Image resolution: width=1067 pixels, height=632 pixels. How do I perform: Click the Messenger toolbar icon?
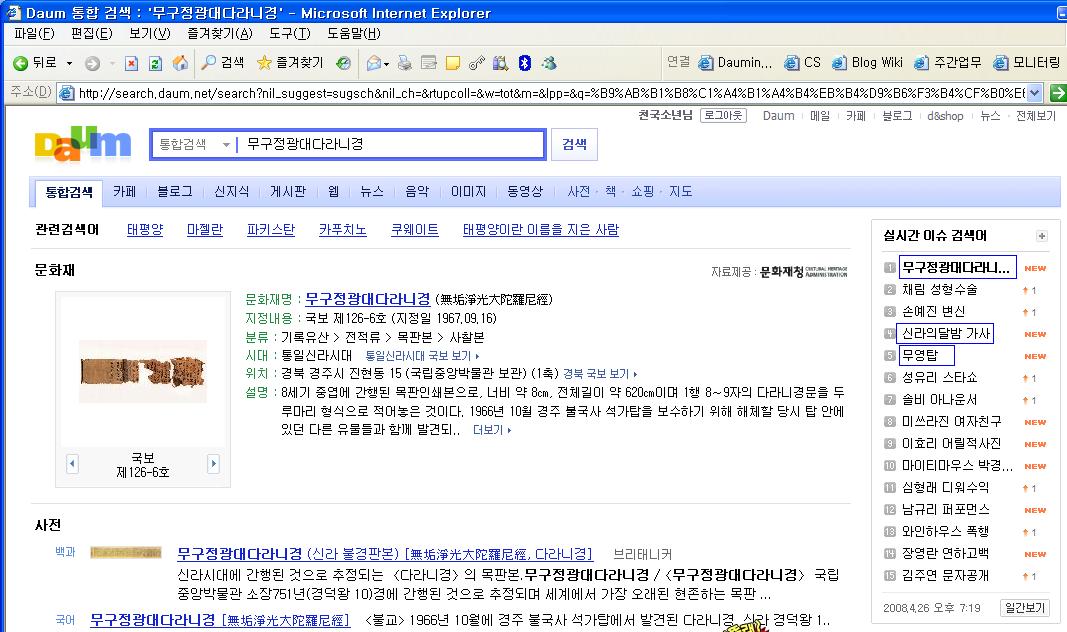[x=549, y=63]
